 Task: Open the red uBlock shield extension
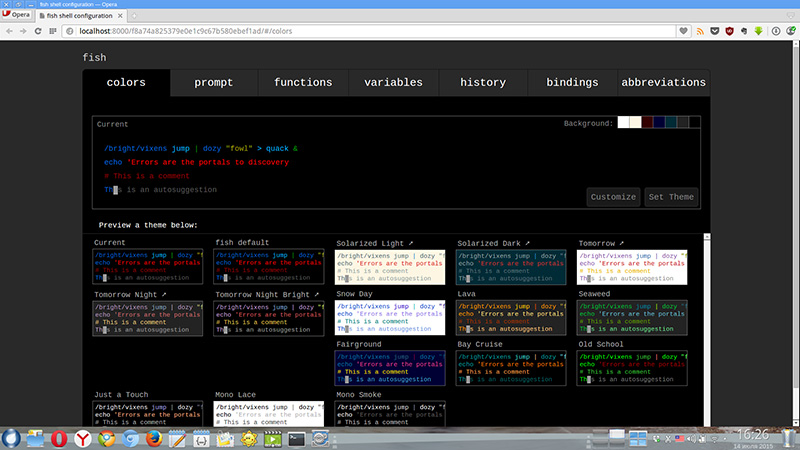pyautogui.click(x=730, y=31)
